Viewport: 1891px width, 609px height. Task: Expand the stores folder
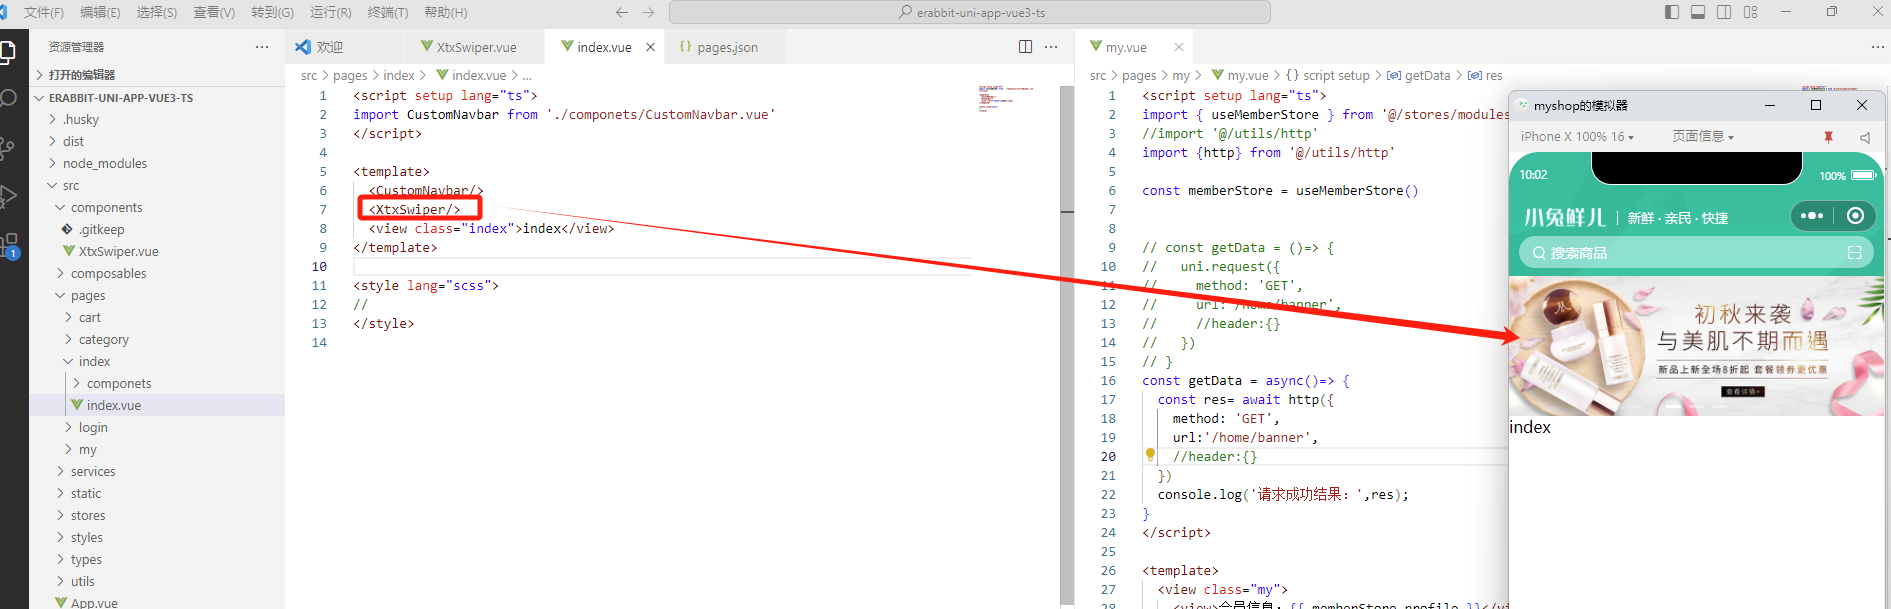(157, 515)
